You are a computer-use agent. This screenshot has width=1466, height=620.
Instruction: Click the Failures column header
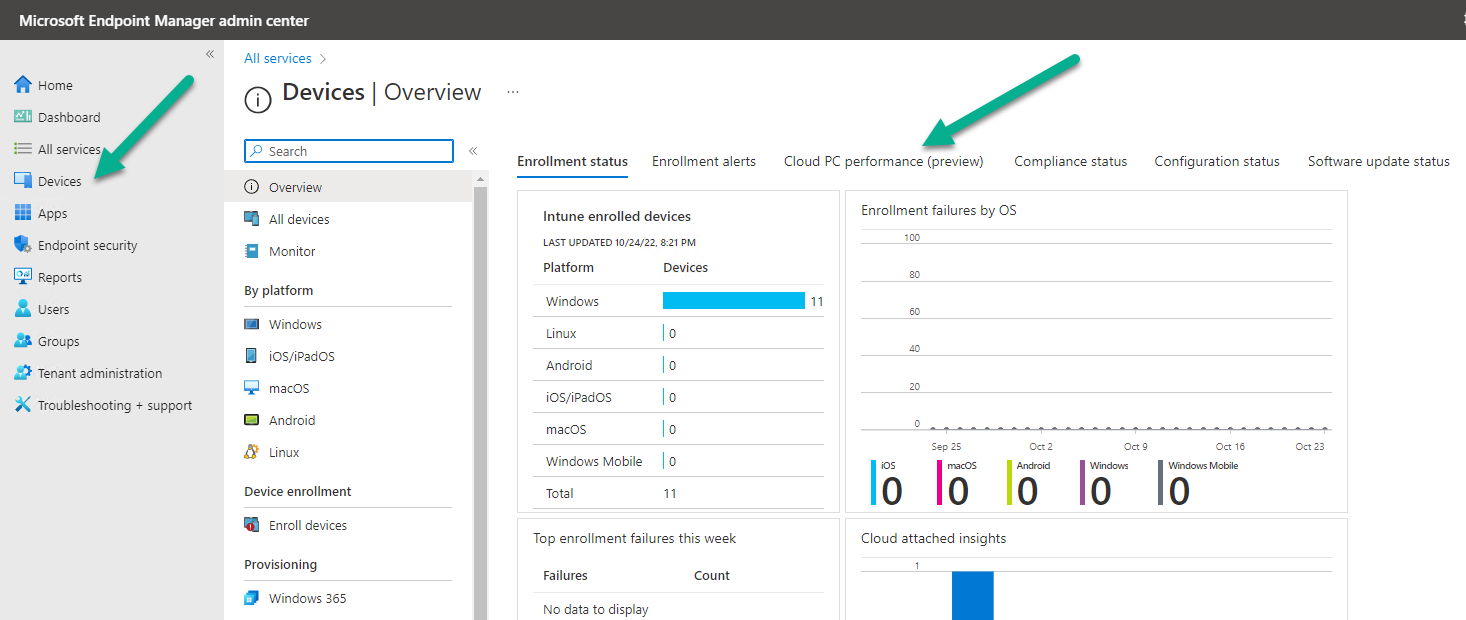565,575
